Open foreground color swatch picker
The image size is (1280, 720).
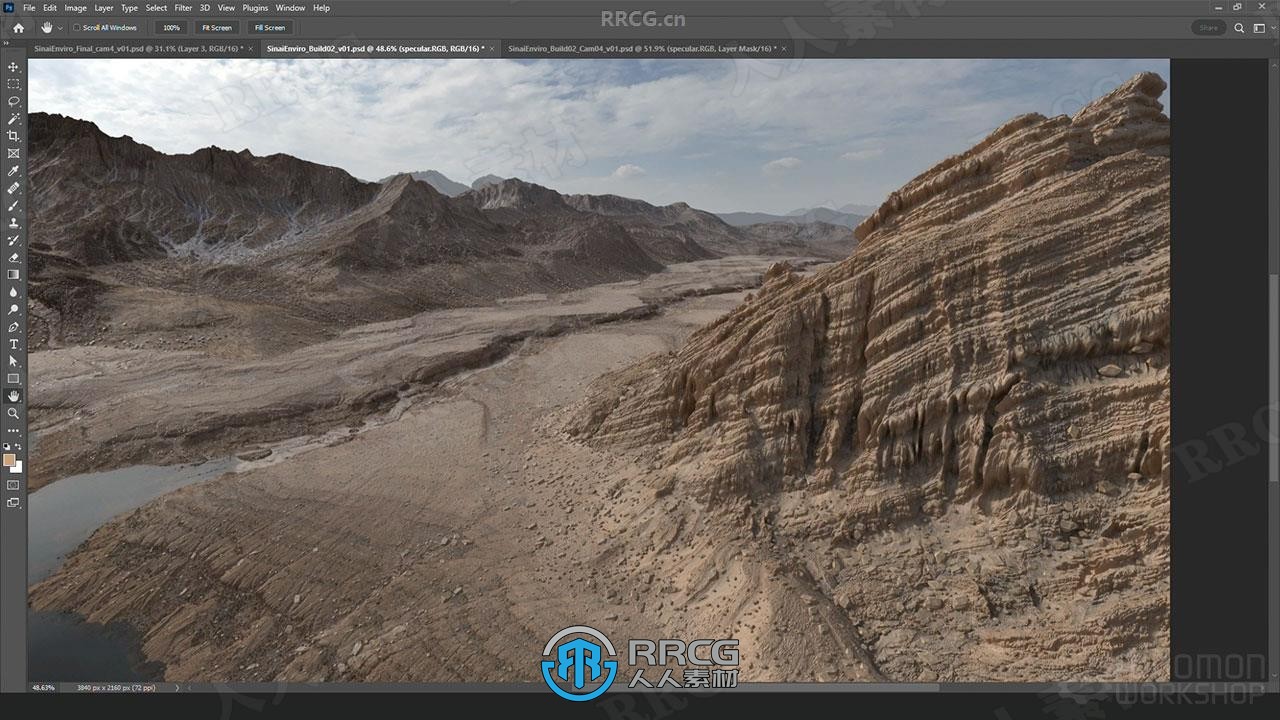click(9, 461)
